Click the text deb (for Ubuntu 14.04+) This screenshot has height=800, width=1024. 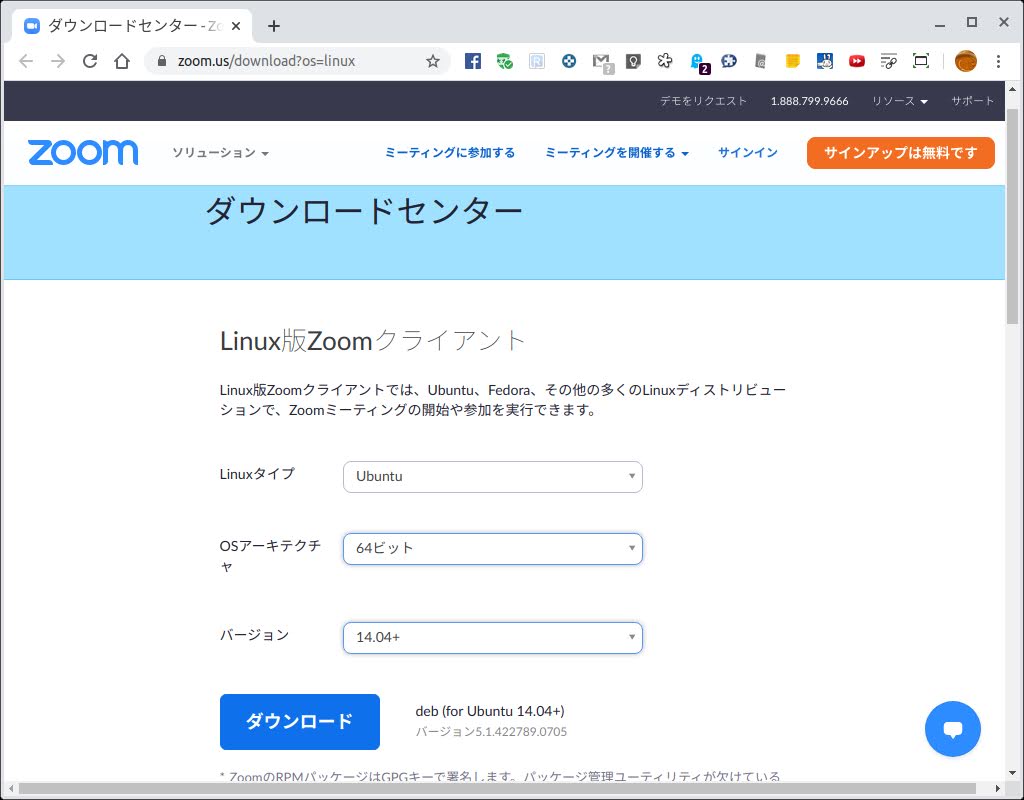click(x=490, y=711)
